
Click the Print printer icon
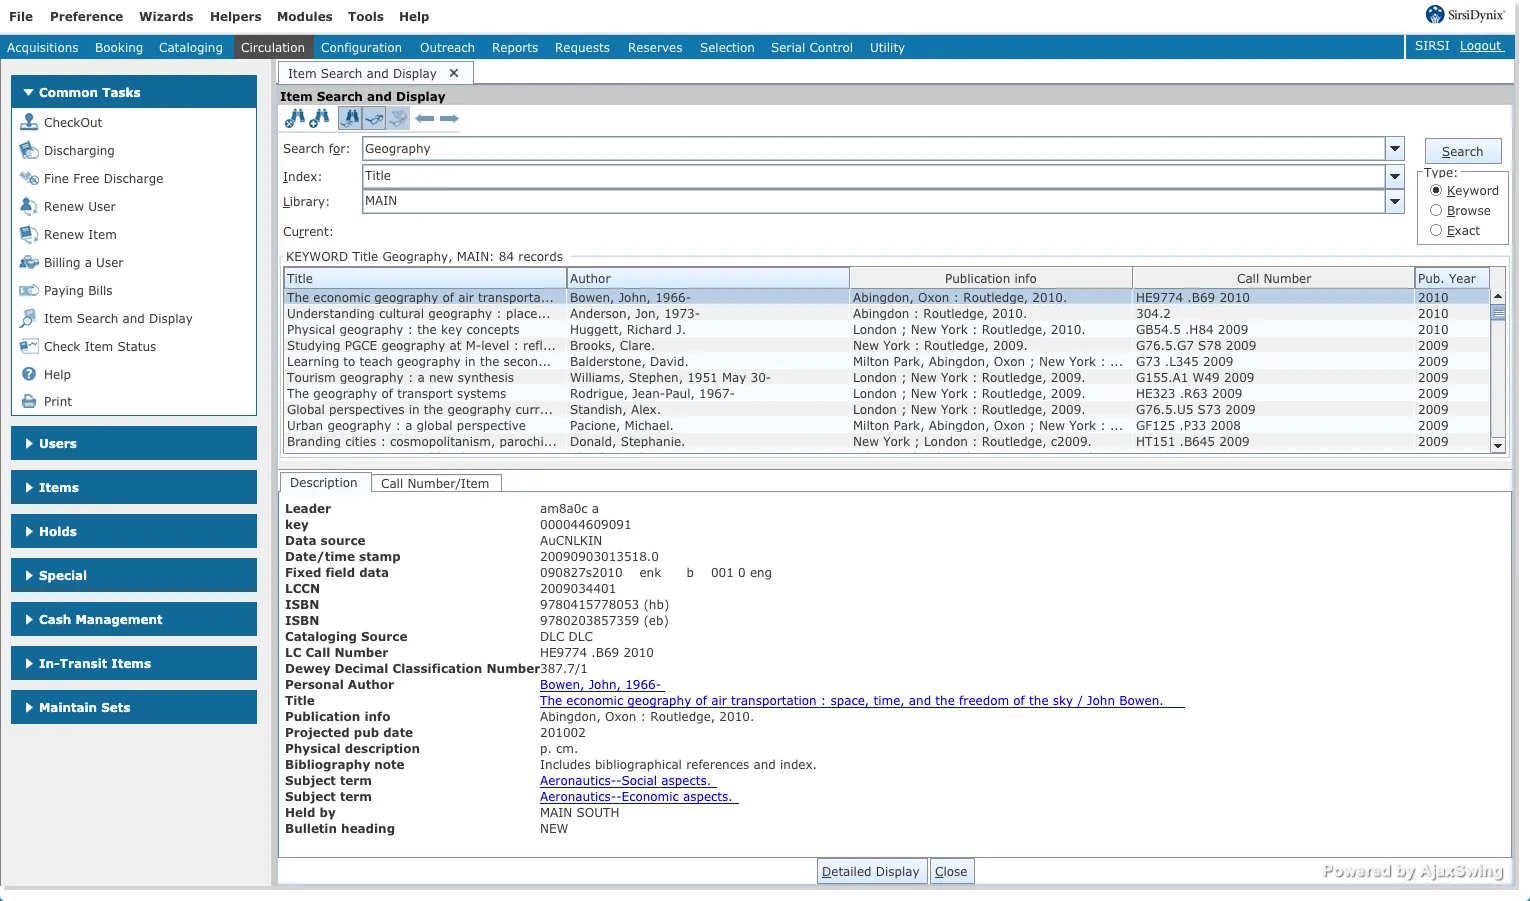pos(29,402)
